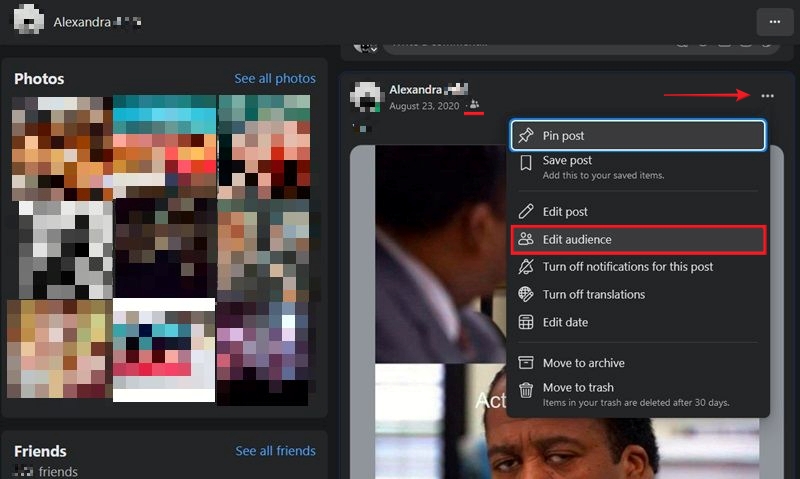Click the Photos section heading
Screen dimensions: 800x479
[x=39, y=79]
